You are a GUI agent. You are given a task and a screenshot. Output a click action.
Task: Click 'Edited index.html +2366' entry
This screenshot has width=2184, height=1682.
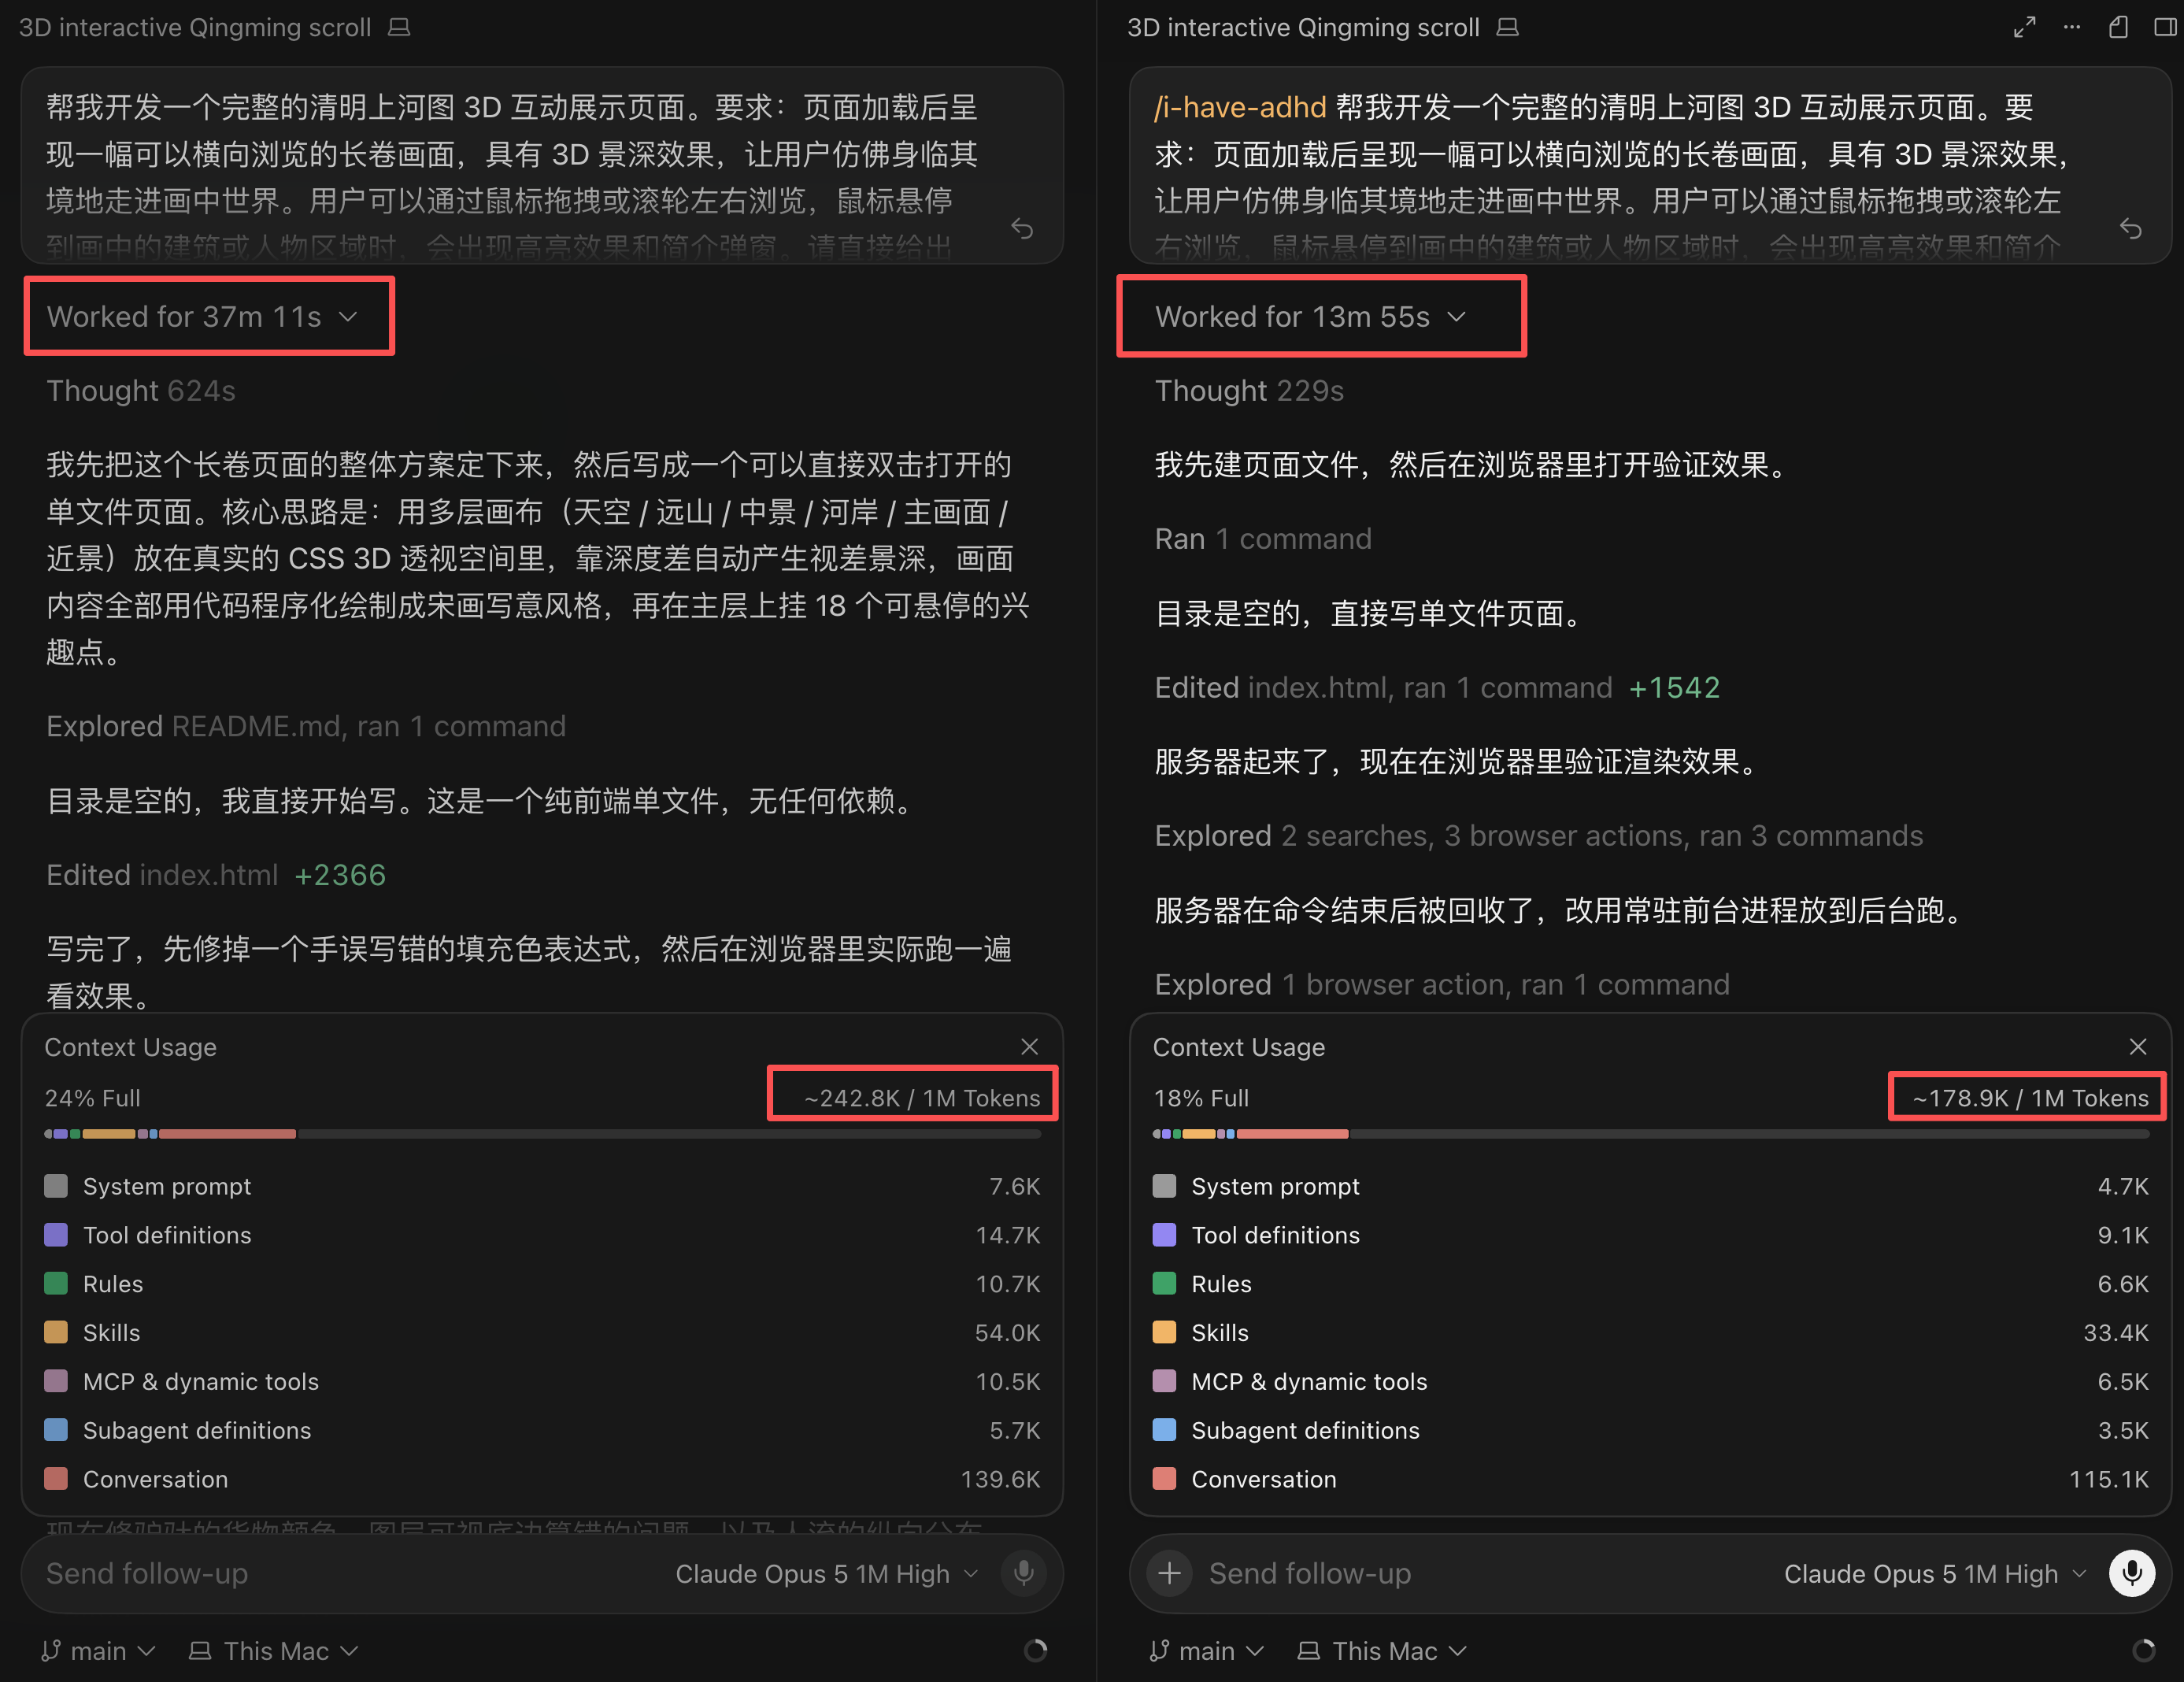click(x=216, y=874)
